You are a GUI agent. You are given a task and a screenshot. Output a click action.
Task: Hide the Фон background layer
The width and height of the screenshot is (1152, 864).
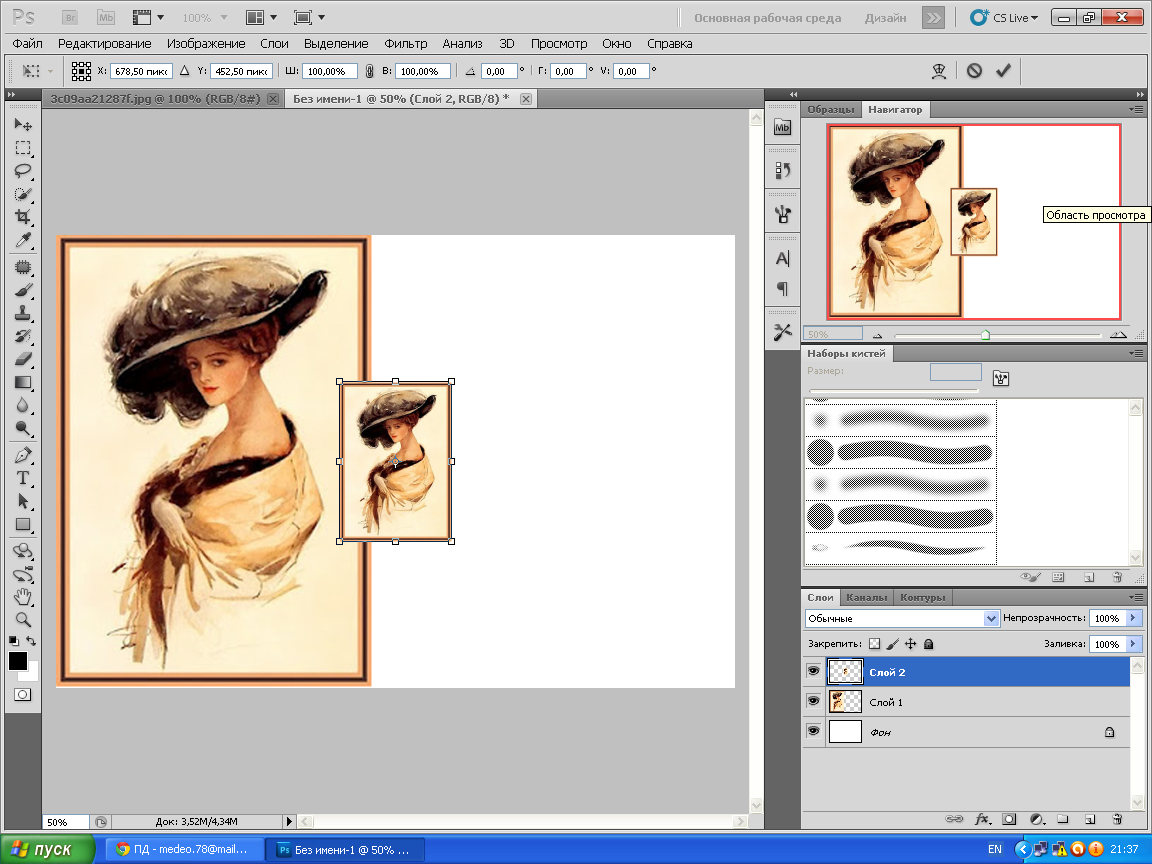click(x=814, y=732)
